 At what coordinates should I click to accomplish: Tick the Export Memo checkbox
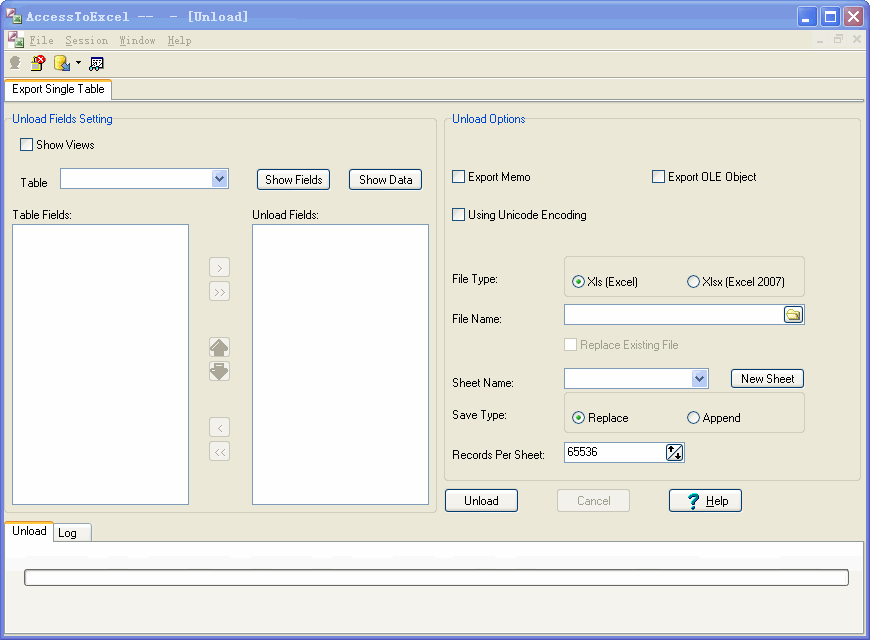(458, 177)
